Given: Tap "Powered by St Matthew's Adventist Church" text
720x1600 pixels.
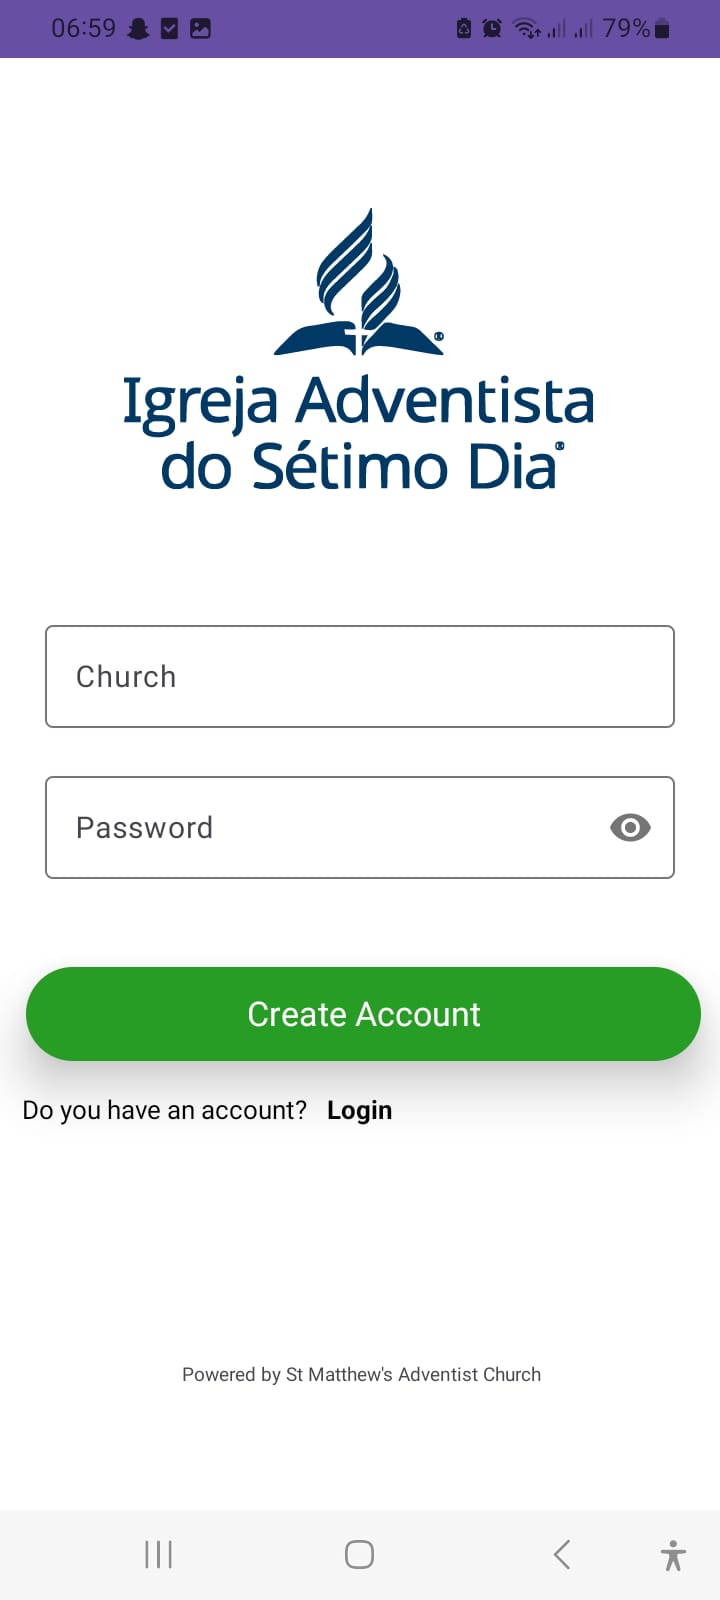Looking at the screenshot, I should coord(361,1374).
